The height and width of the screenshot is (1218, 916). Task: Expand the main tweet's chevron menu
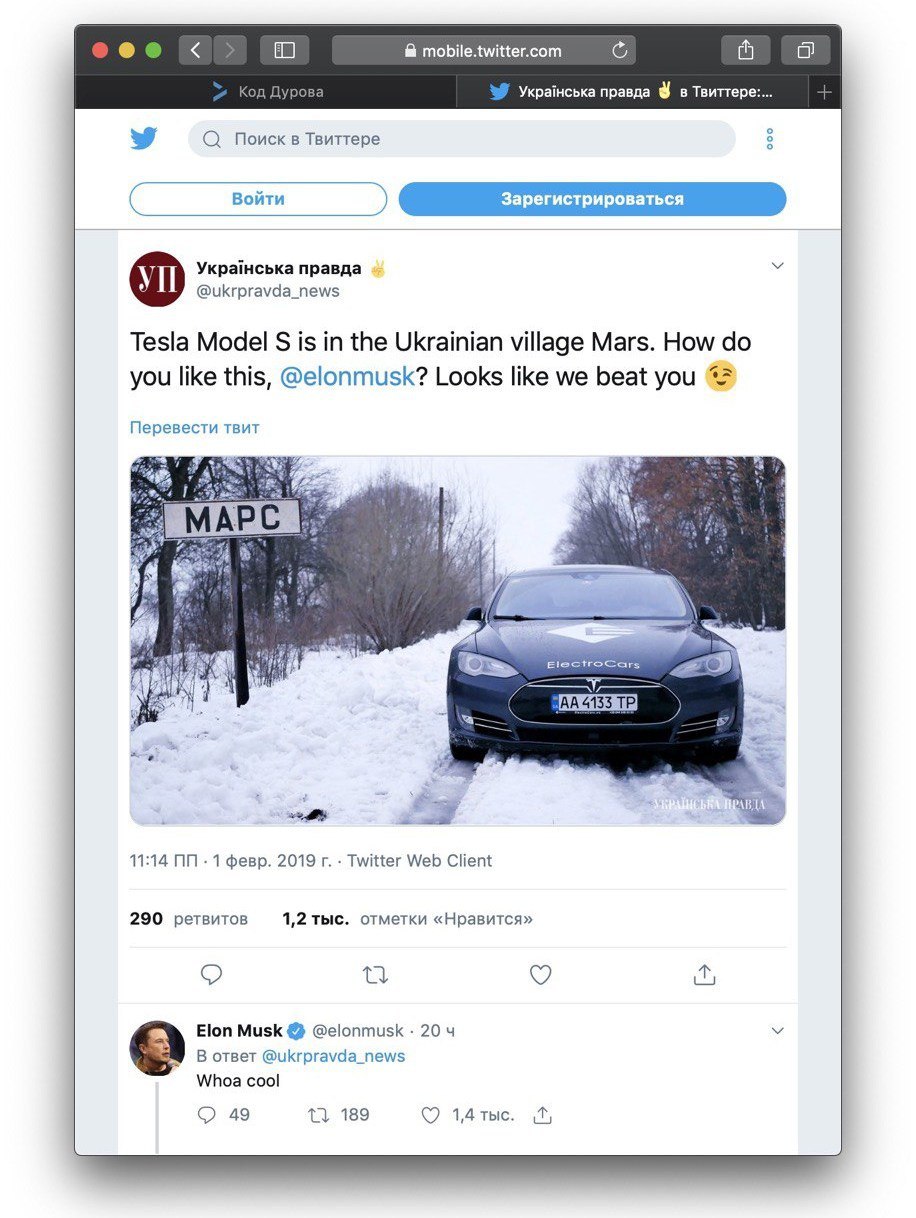[x=777, y=266]
